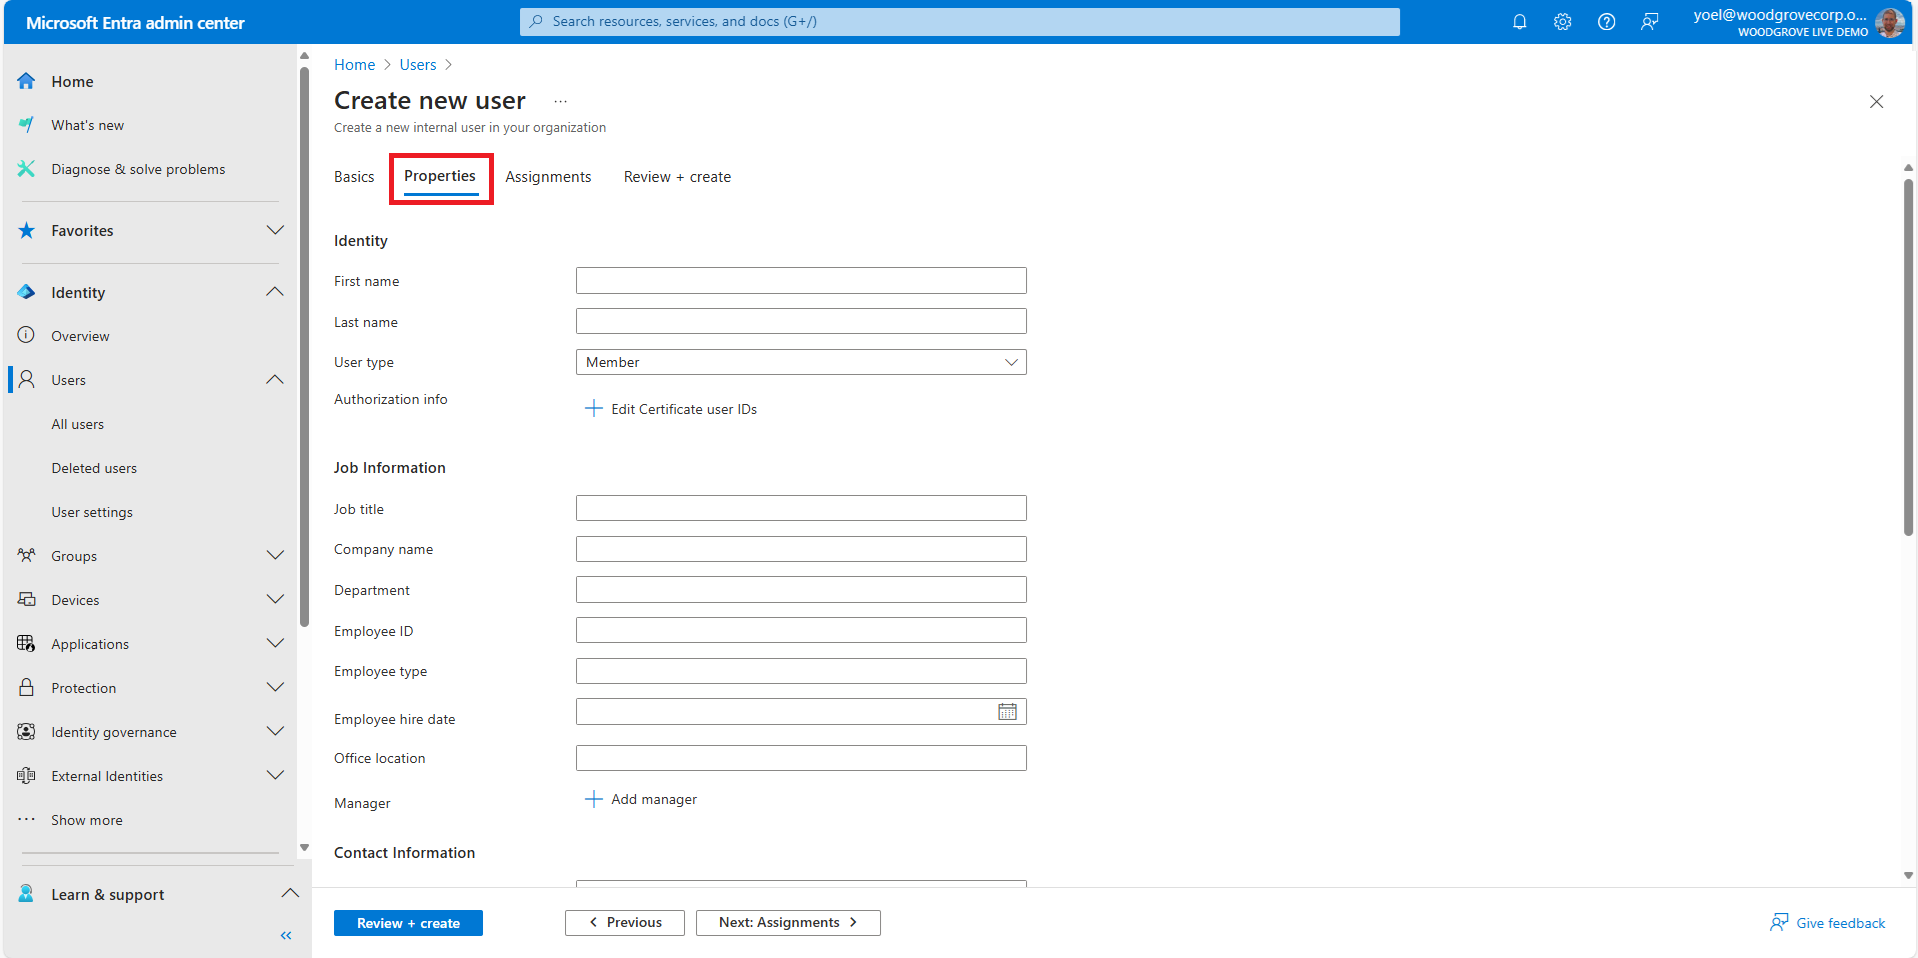The image size is (1918, 958).
Task: Click the Review + create blue button
Action: click(x=408, y=923)
